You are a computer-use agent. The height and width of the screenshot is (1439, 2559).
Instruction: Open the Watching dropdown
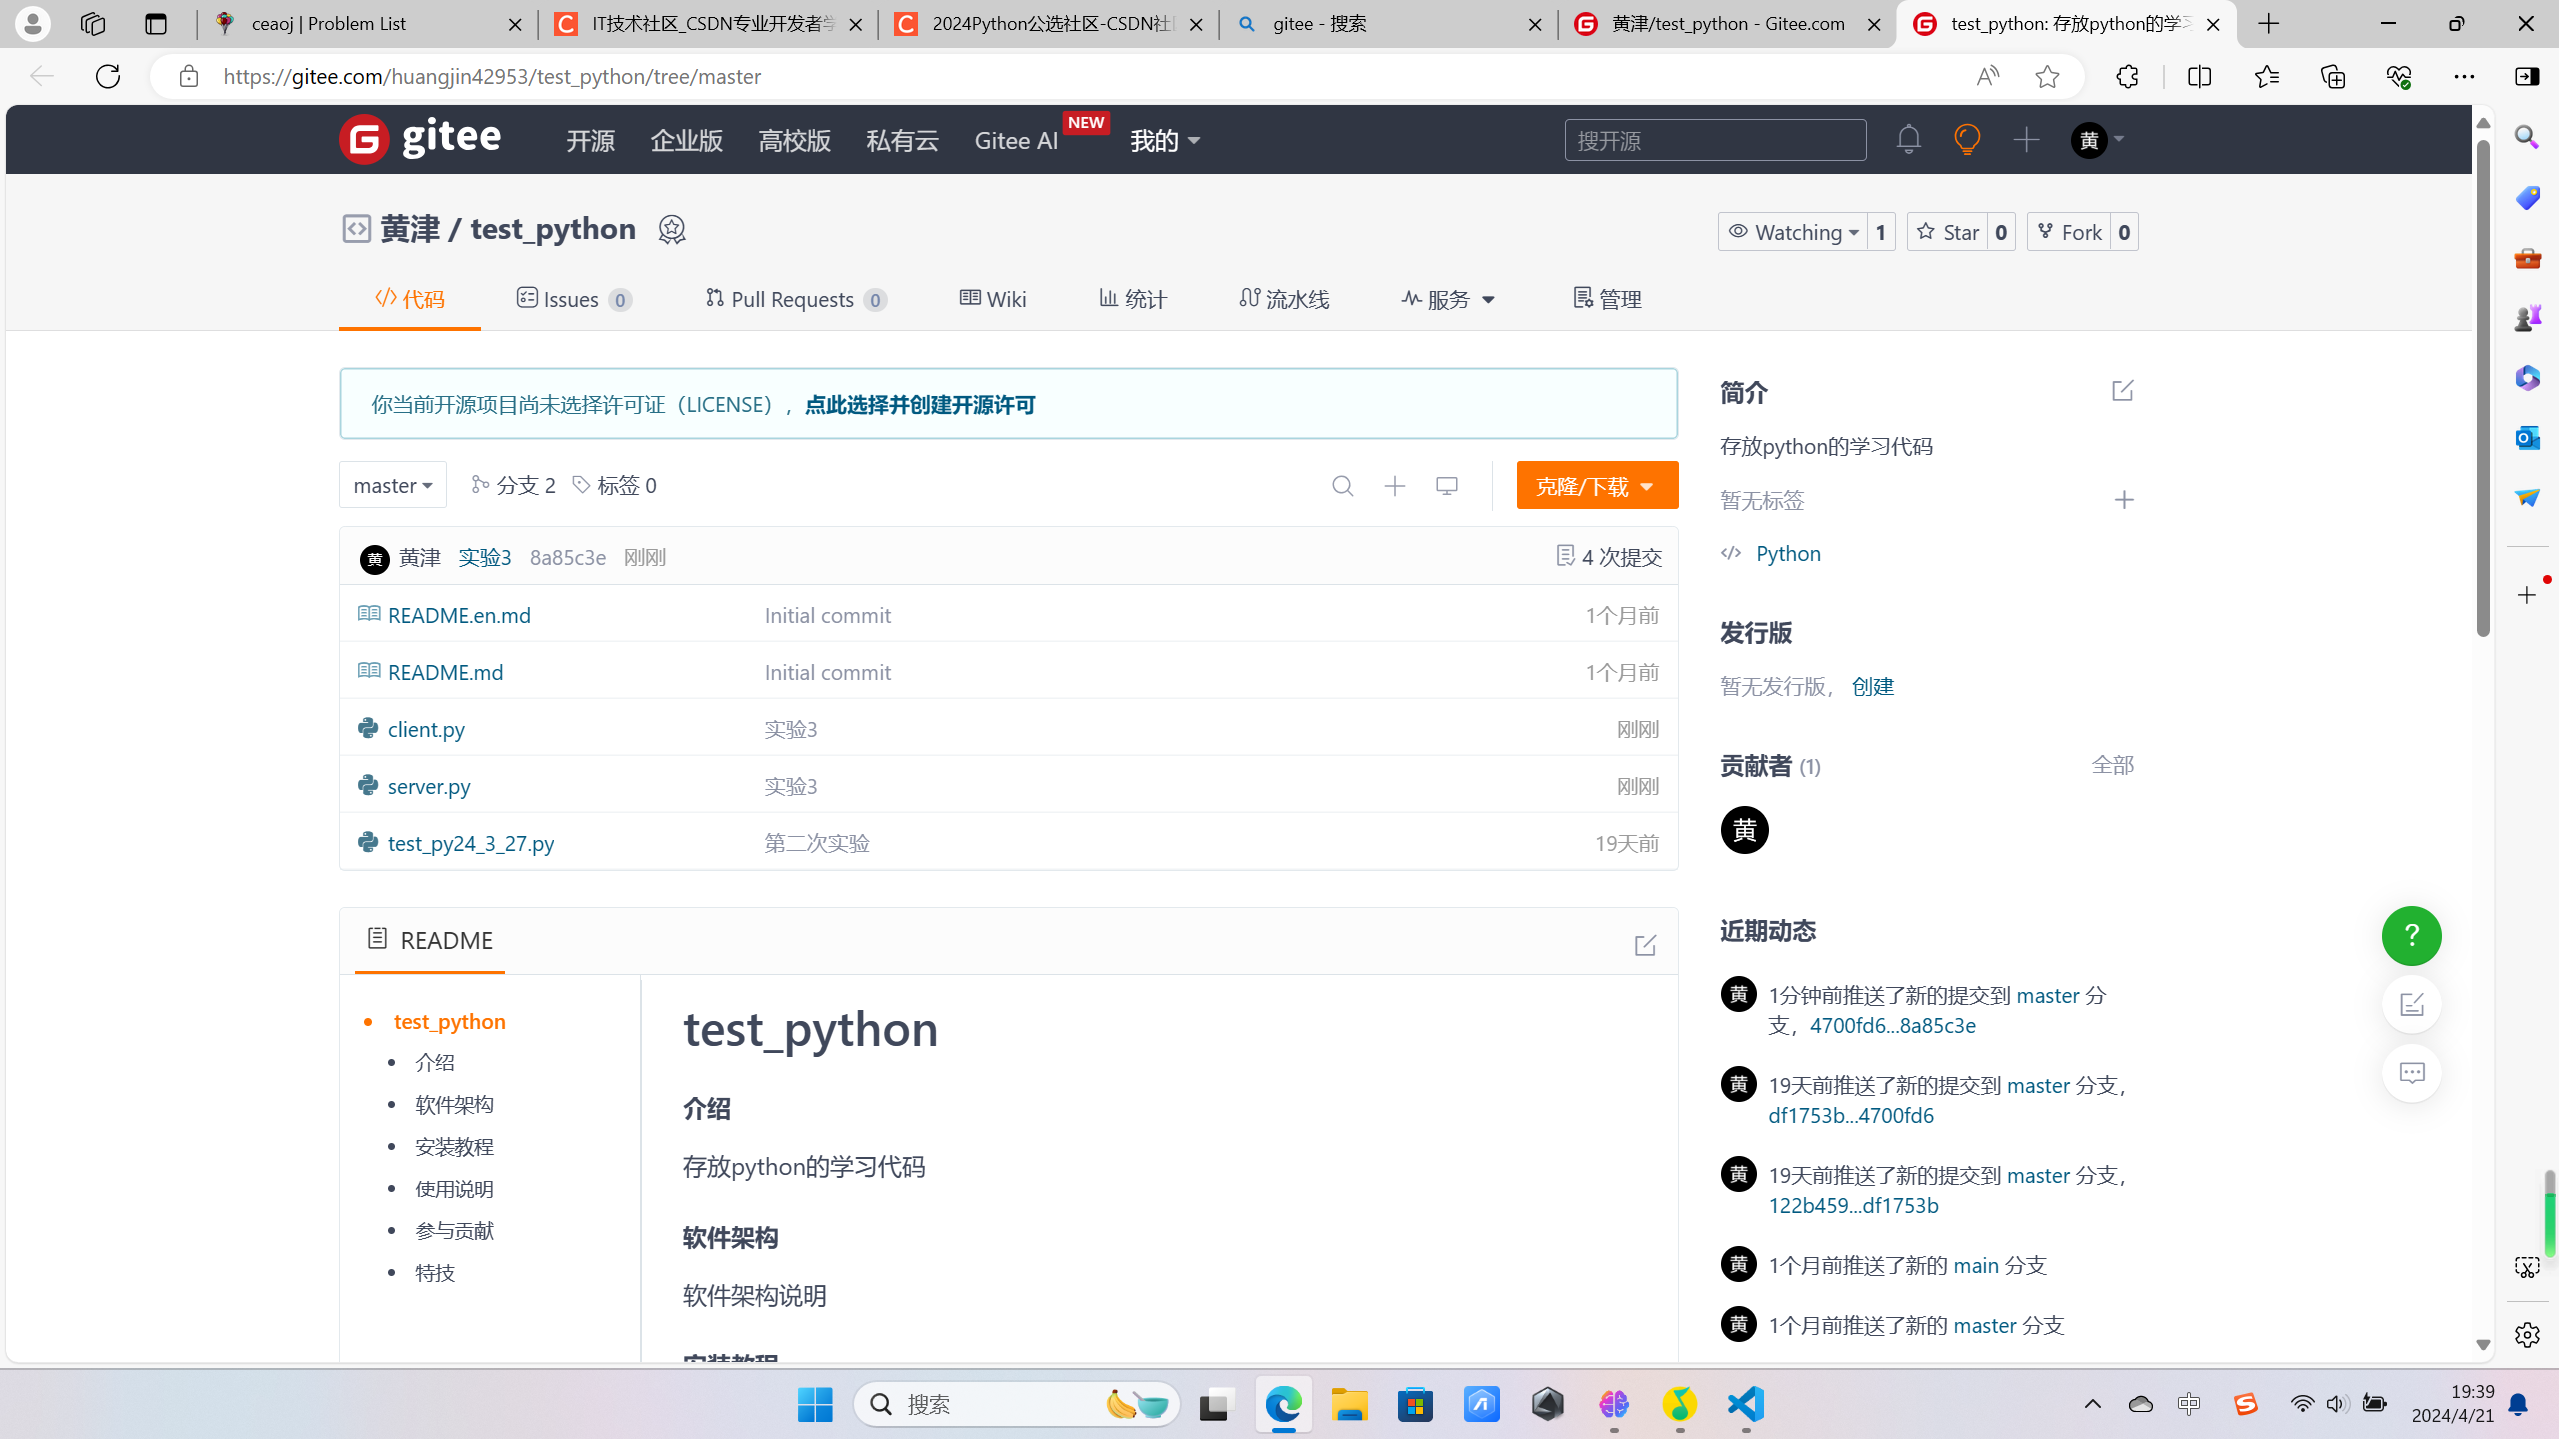coord(1793,232)
